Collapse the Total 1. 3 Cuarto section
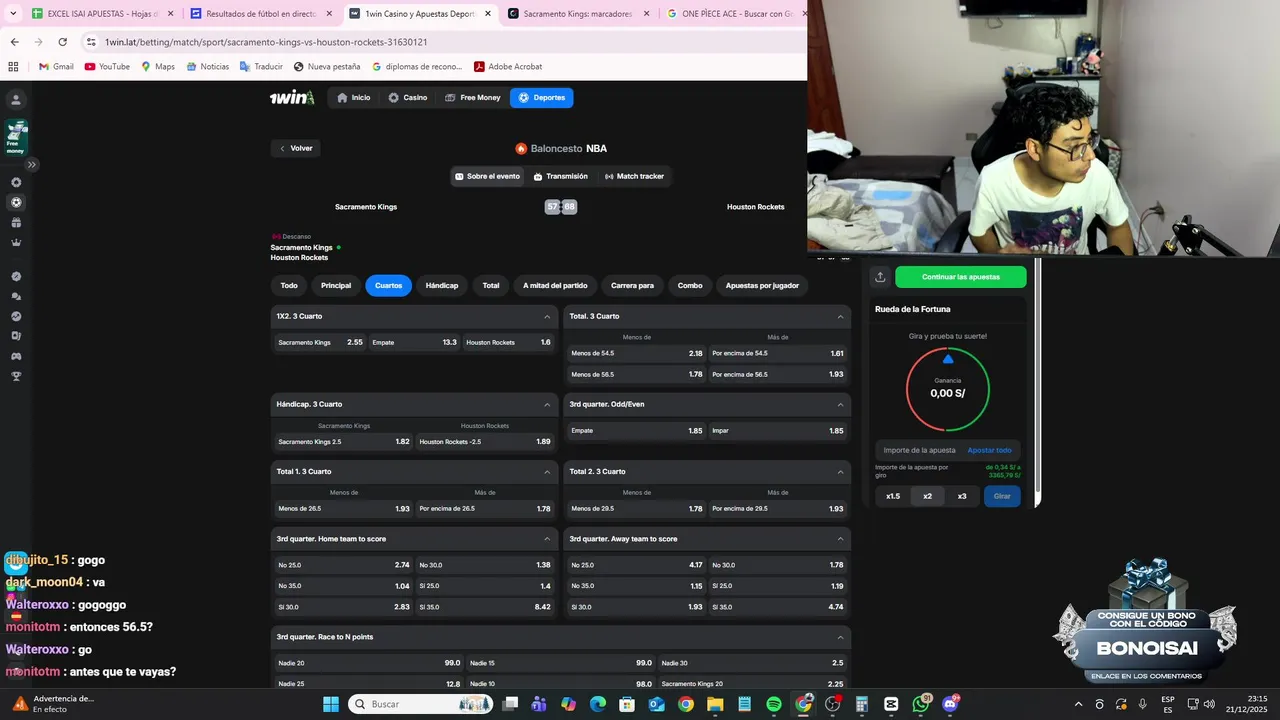 tap(547, 471)
